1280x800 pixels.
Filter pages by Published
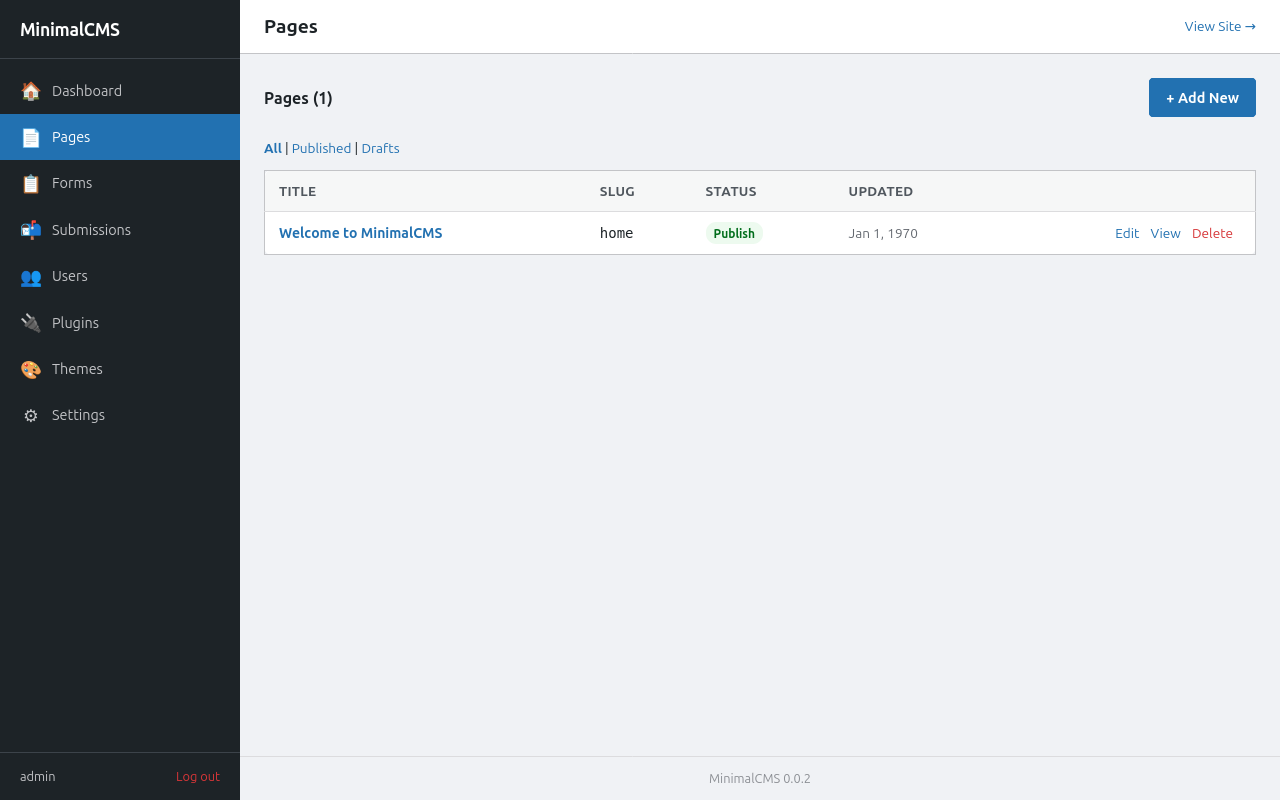click(321, 148)
